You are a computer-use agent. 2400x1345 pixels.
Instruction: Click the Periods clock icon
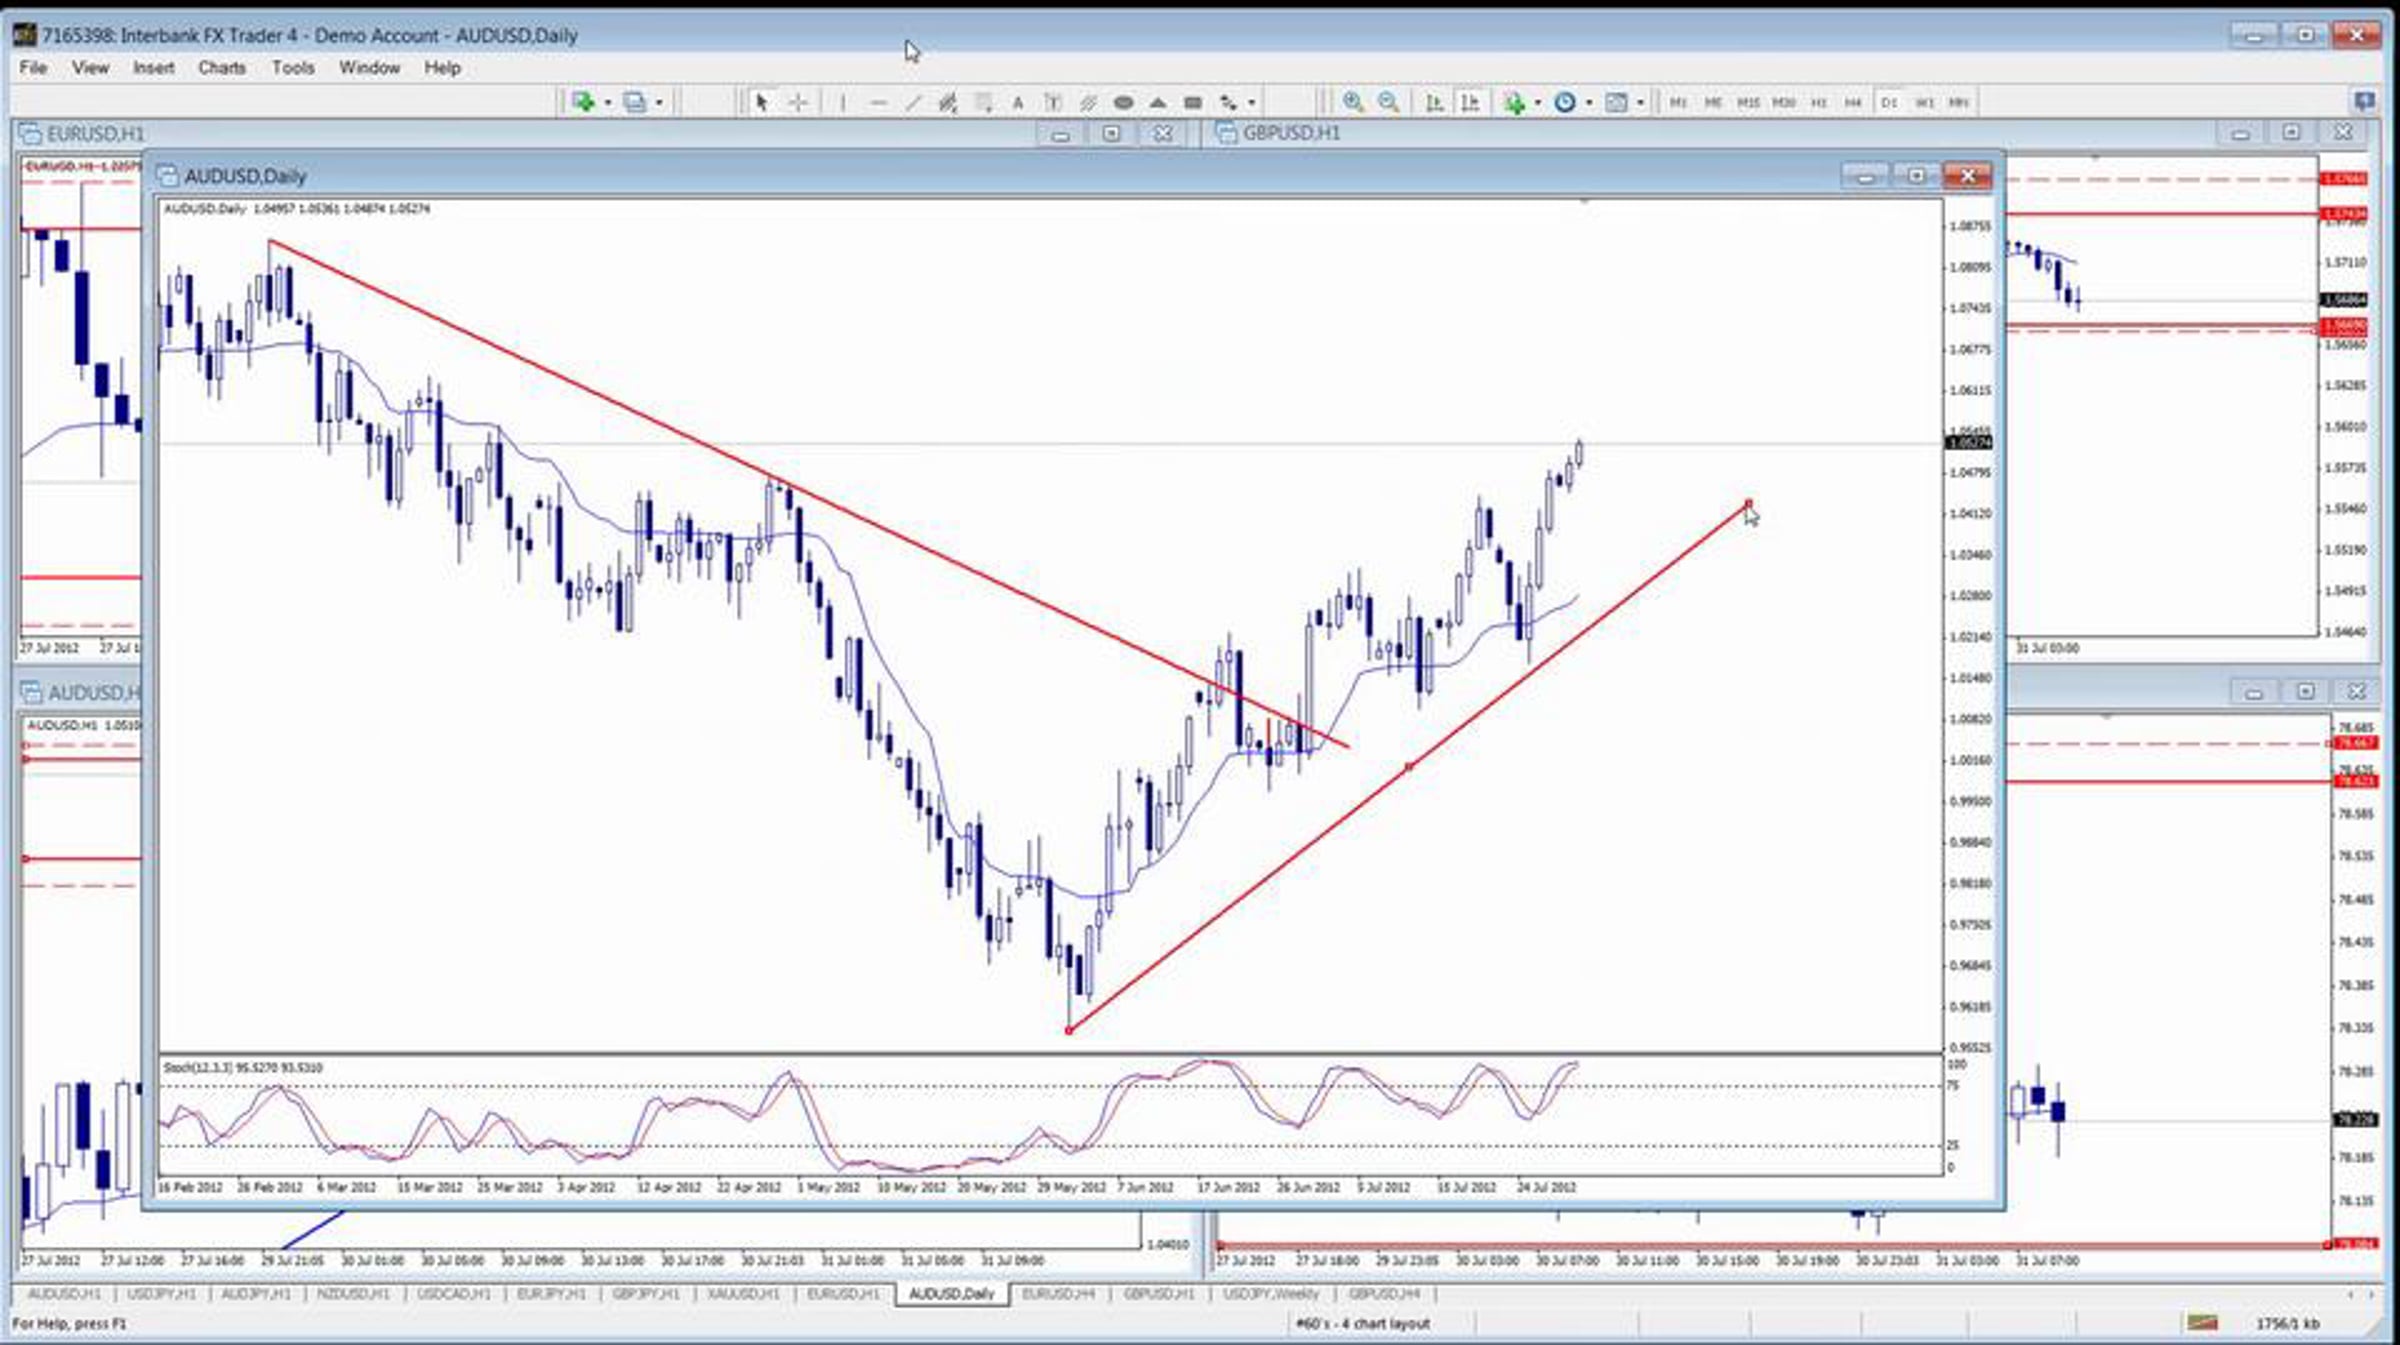tap(1565, 102)
